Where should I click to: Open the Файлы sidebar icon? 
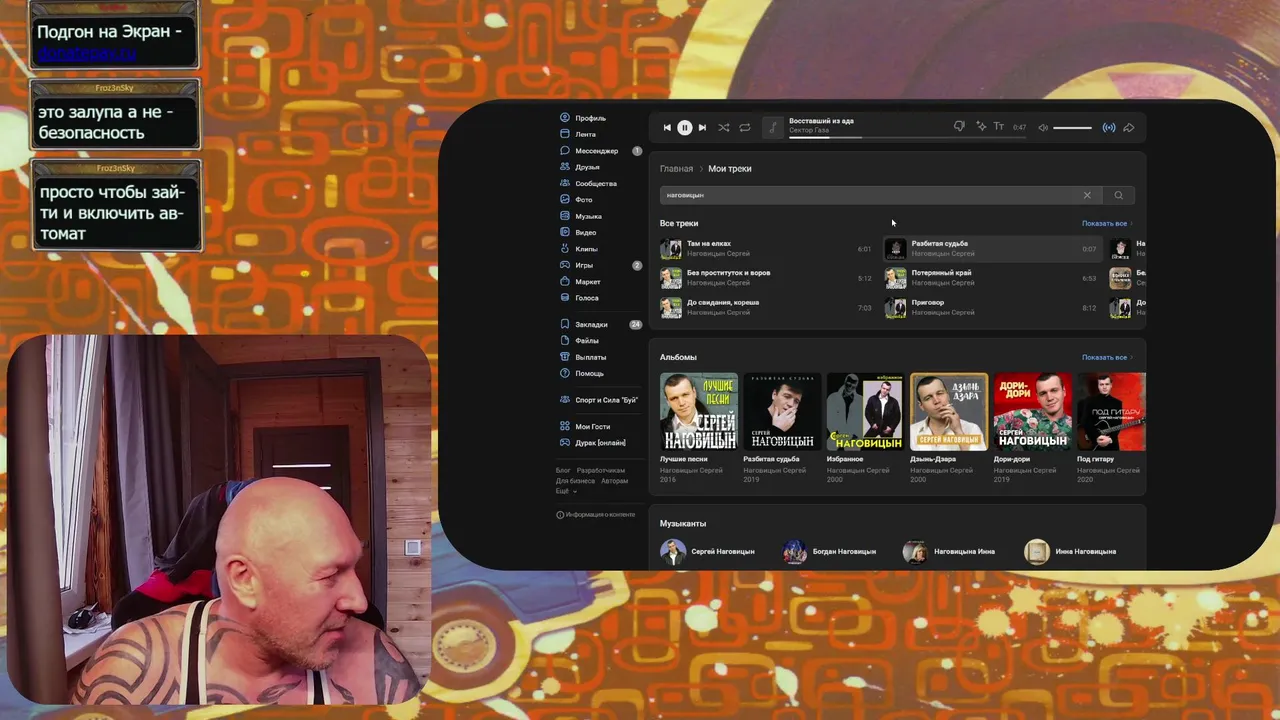pyautogui.click(x=565, y=341)
